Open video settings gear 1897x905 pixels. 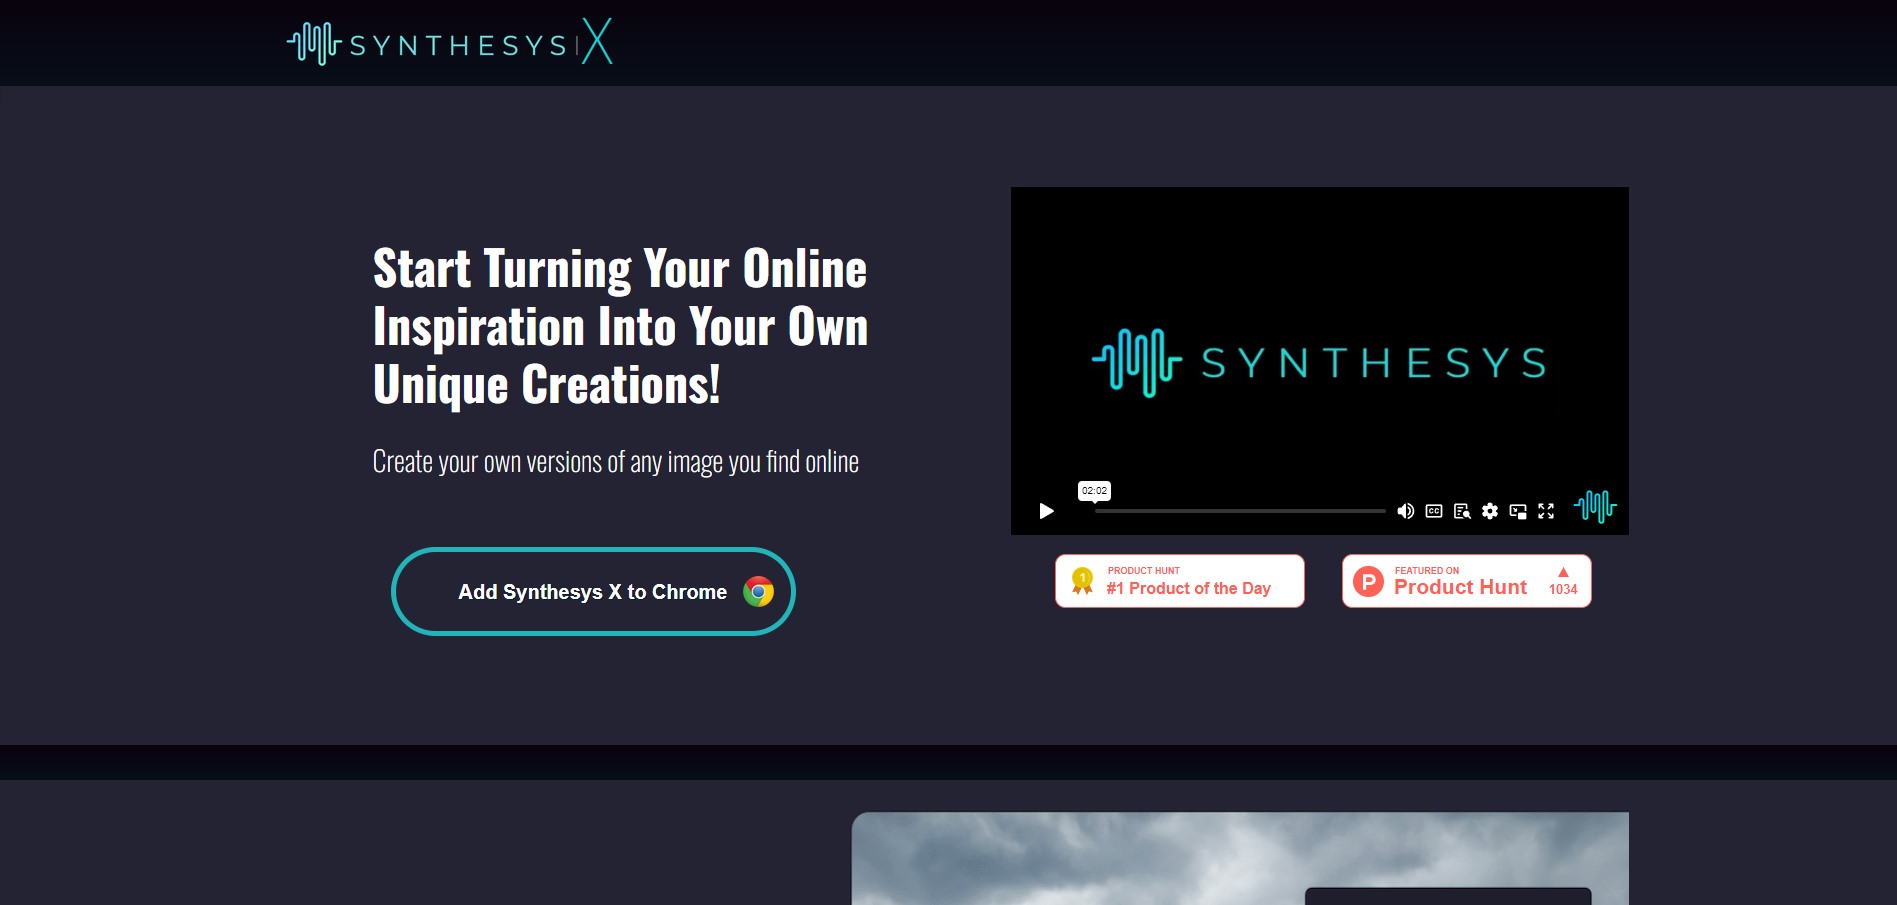[1489, 511]
